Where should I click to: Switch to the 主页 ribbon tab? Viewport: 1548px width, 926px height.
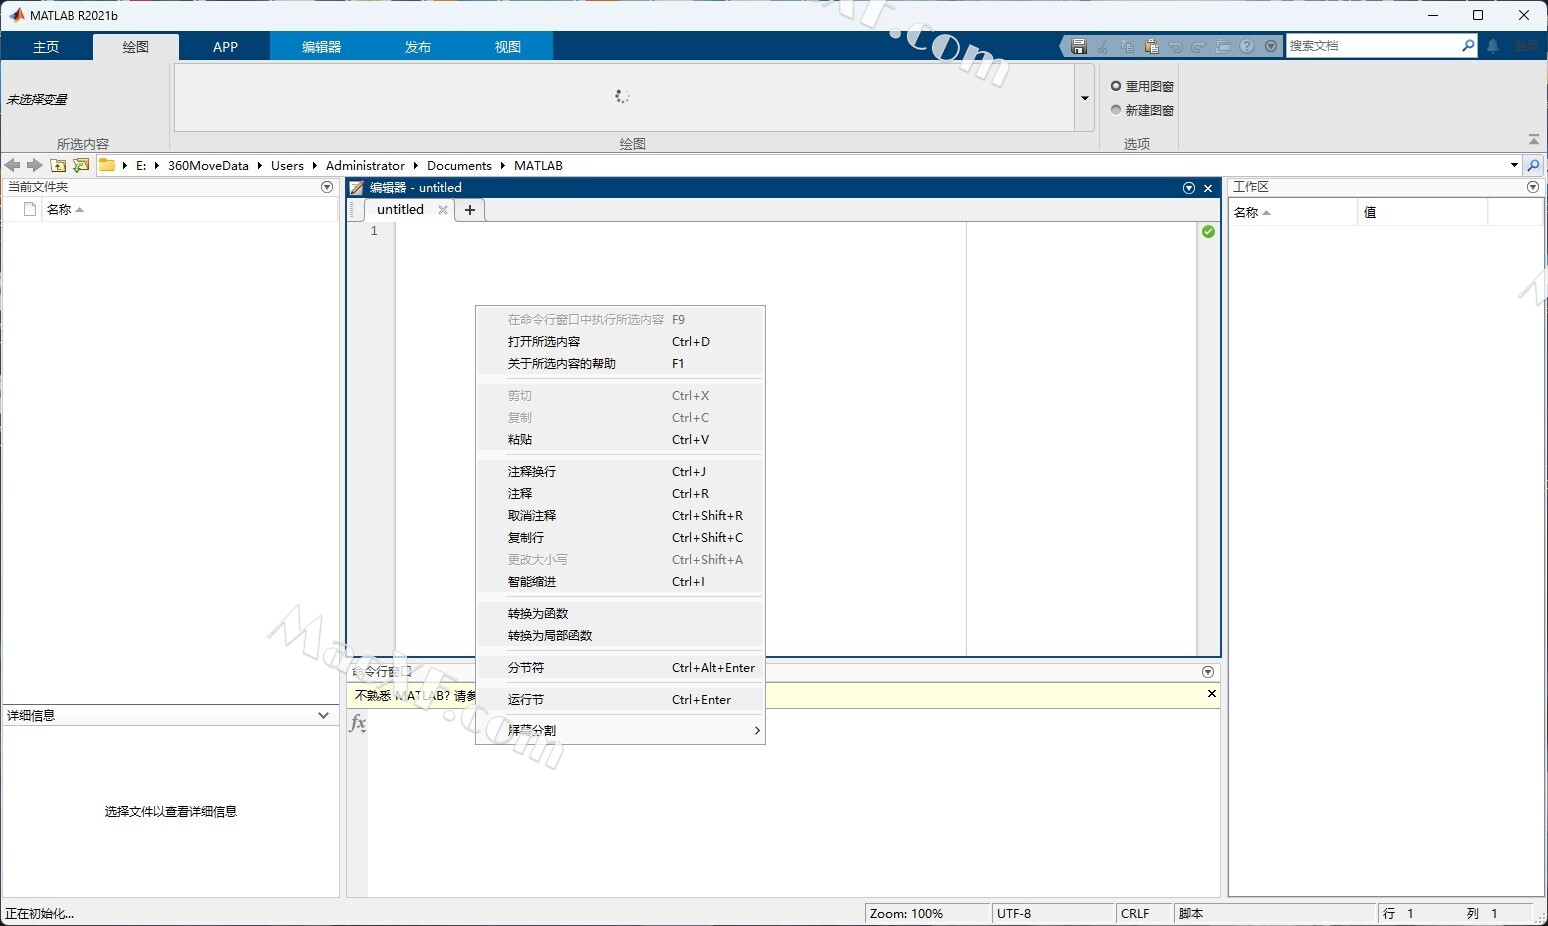[x=46, y=47]
